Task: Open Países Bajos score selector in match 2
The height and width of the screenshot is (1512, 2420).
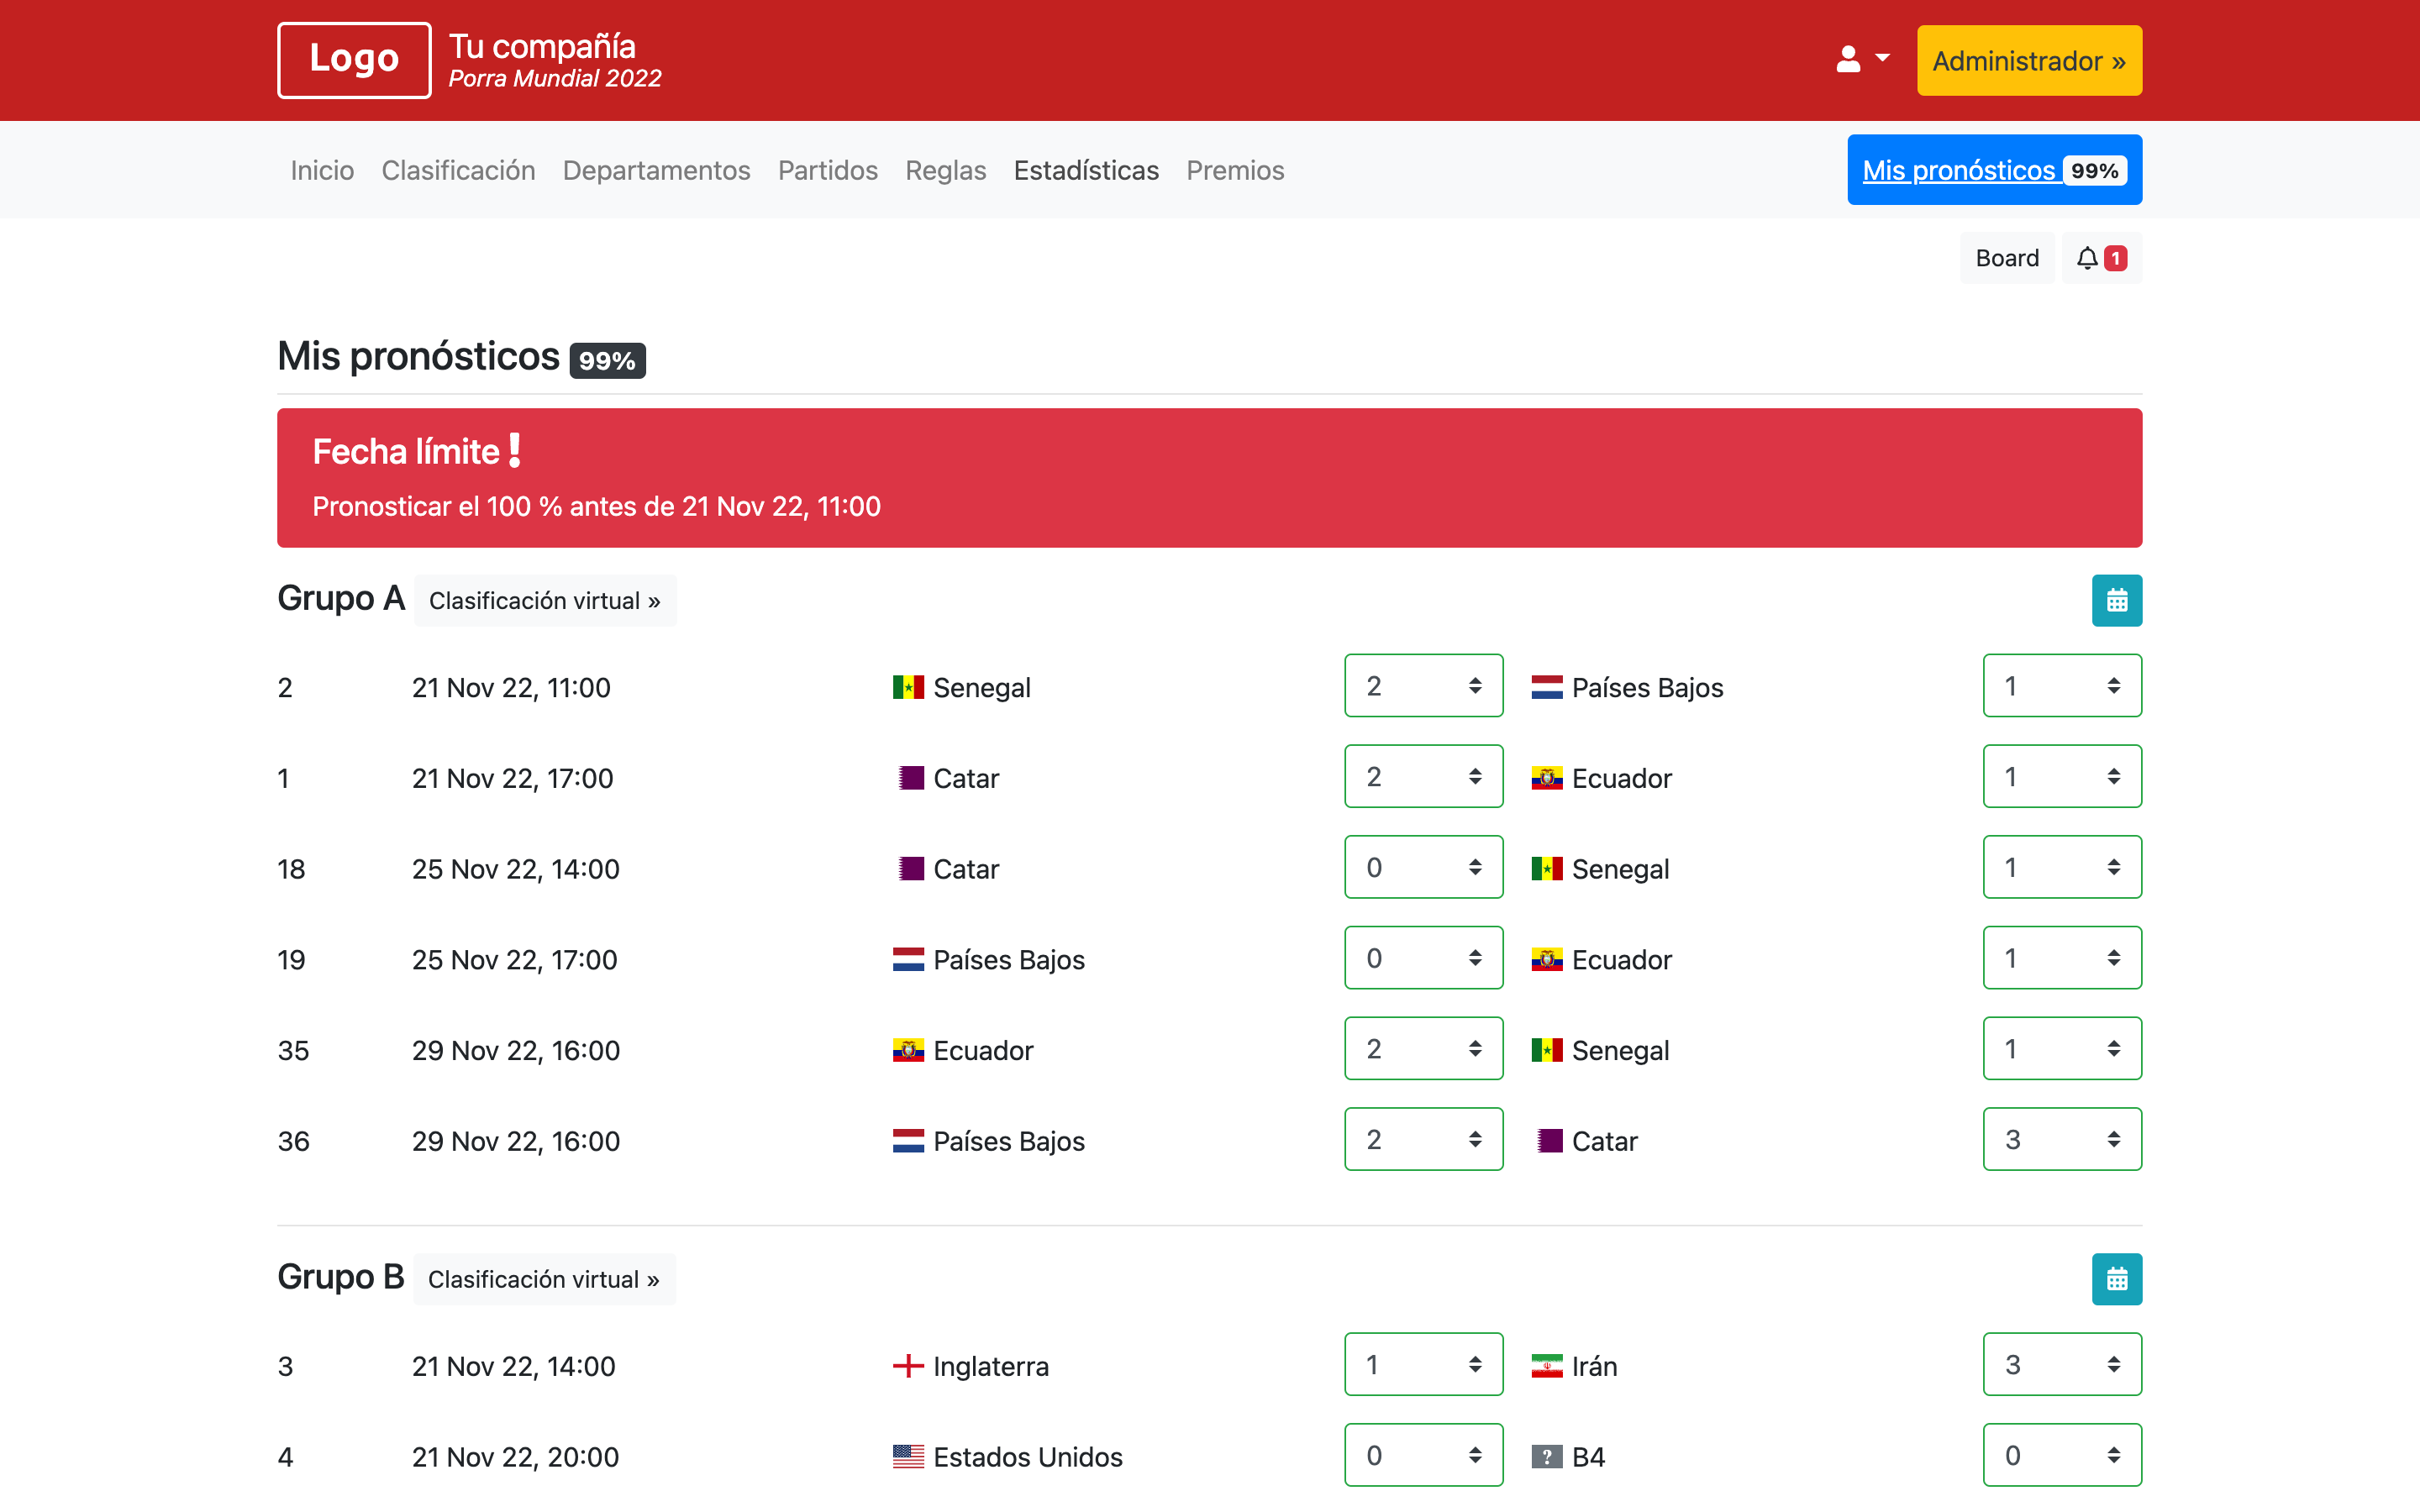Action: [2062, 686]
